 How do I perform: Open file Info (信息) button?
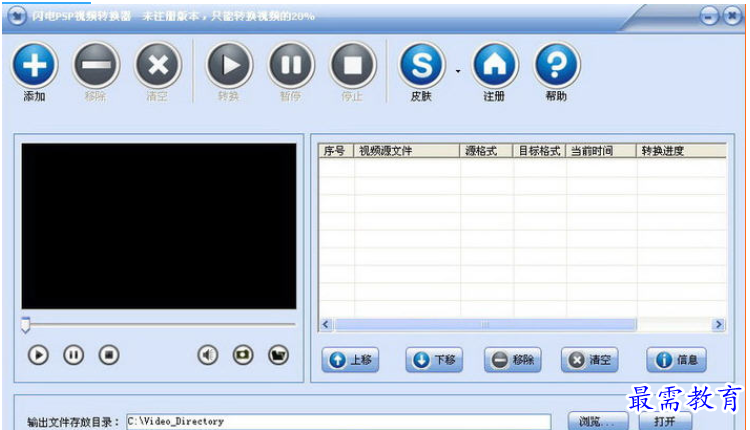click(x=676, y=360)
